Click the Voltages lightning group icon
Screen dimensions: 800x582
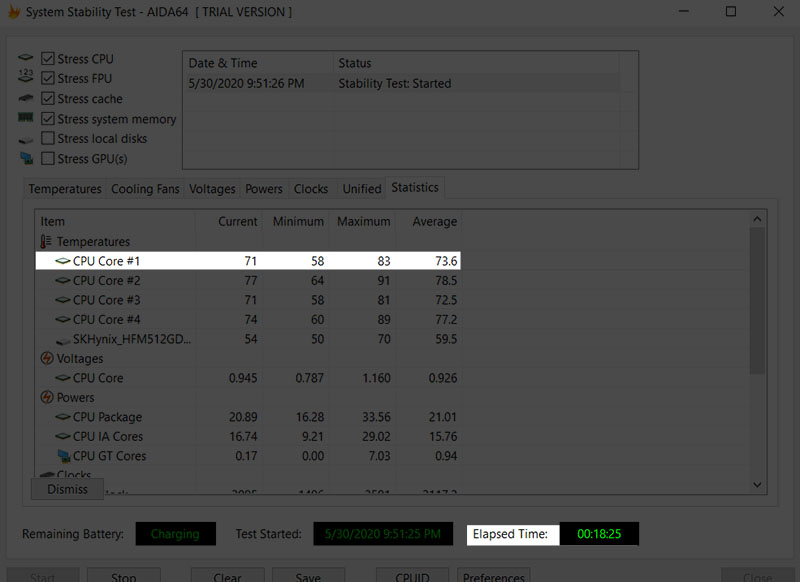tap(47, 358)
